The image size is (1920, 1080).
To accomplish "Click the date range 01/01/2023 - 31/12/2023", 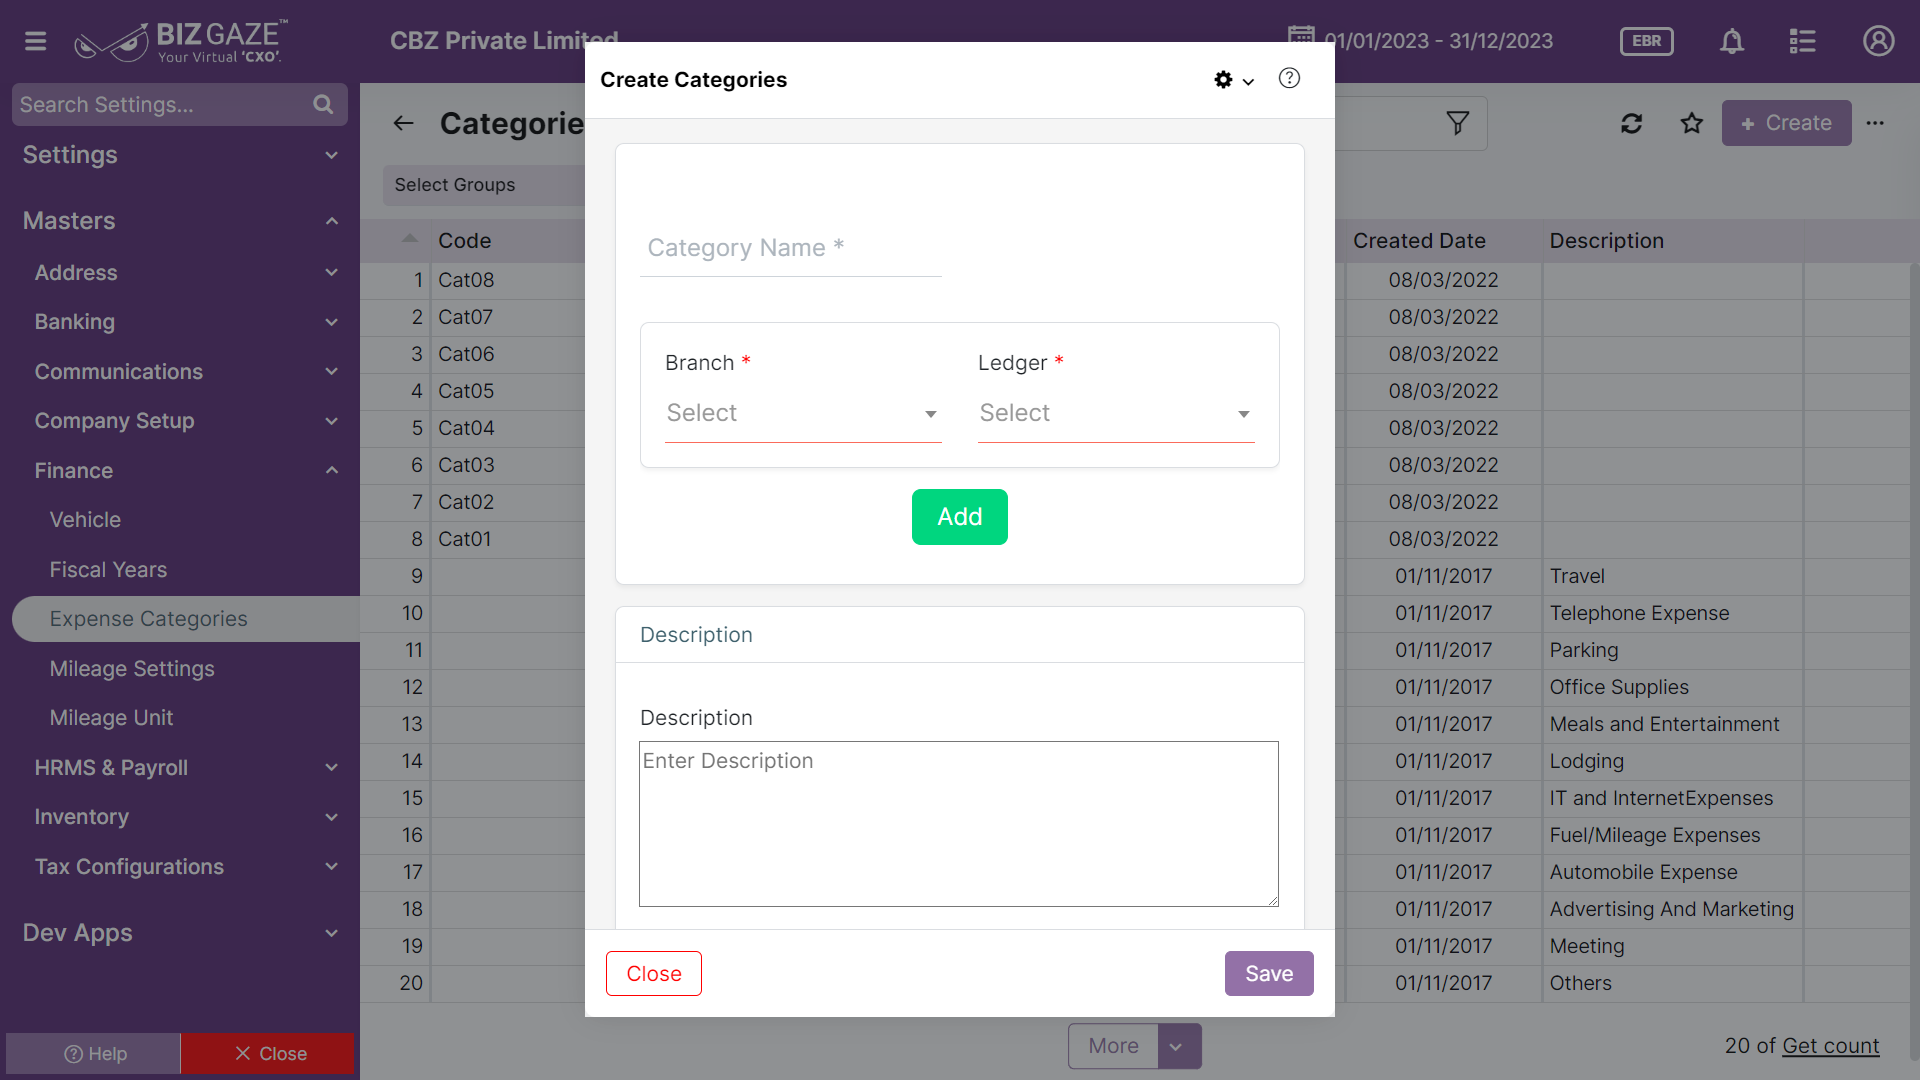I will (x=1439, y=41).
